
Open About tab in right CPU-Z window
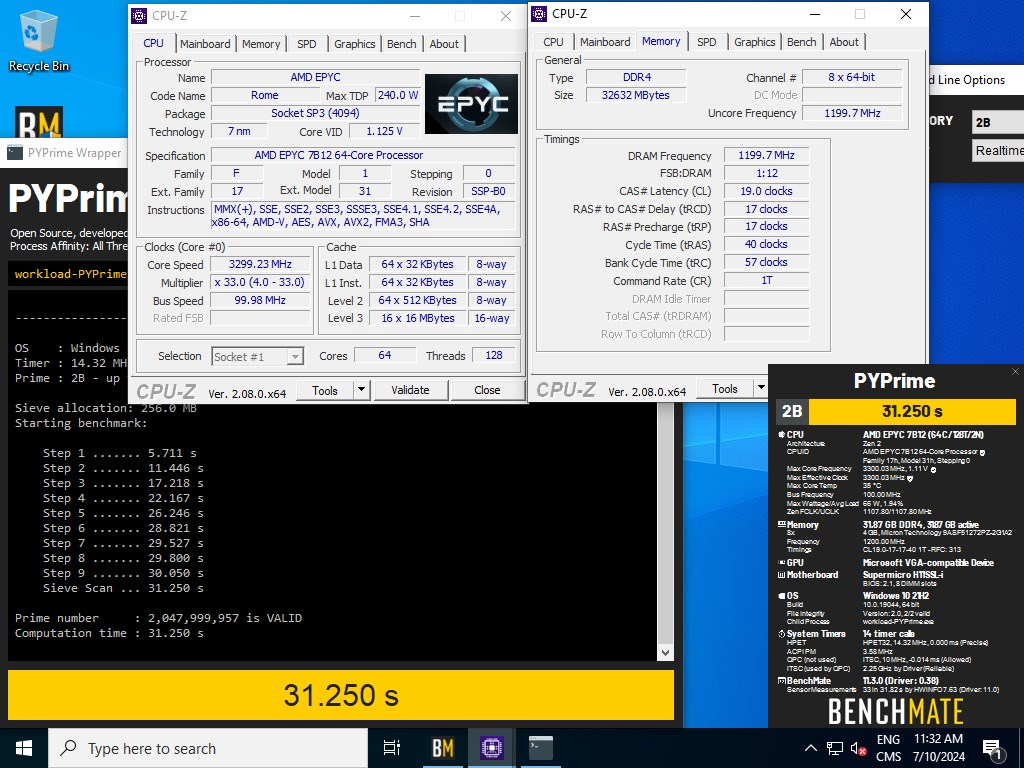click(844, 42)
